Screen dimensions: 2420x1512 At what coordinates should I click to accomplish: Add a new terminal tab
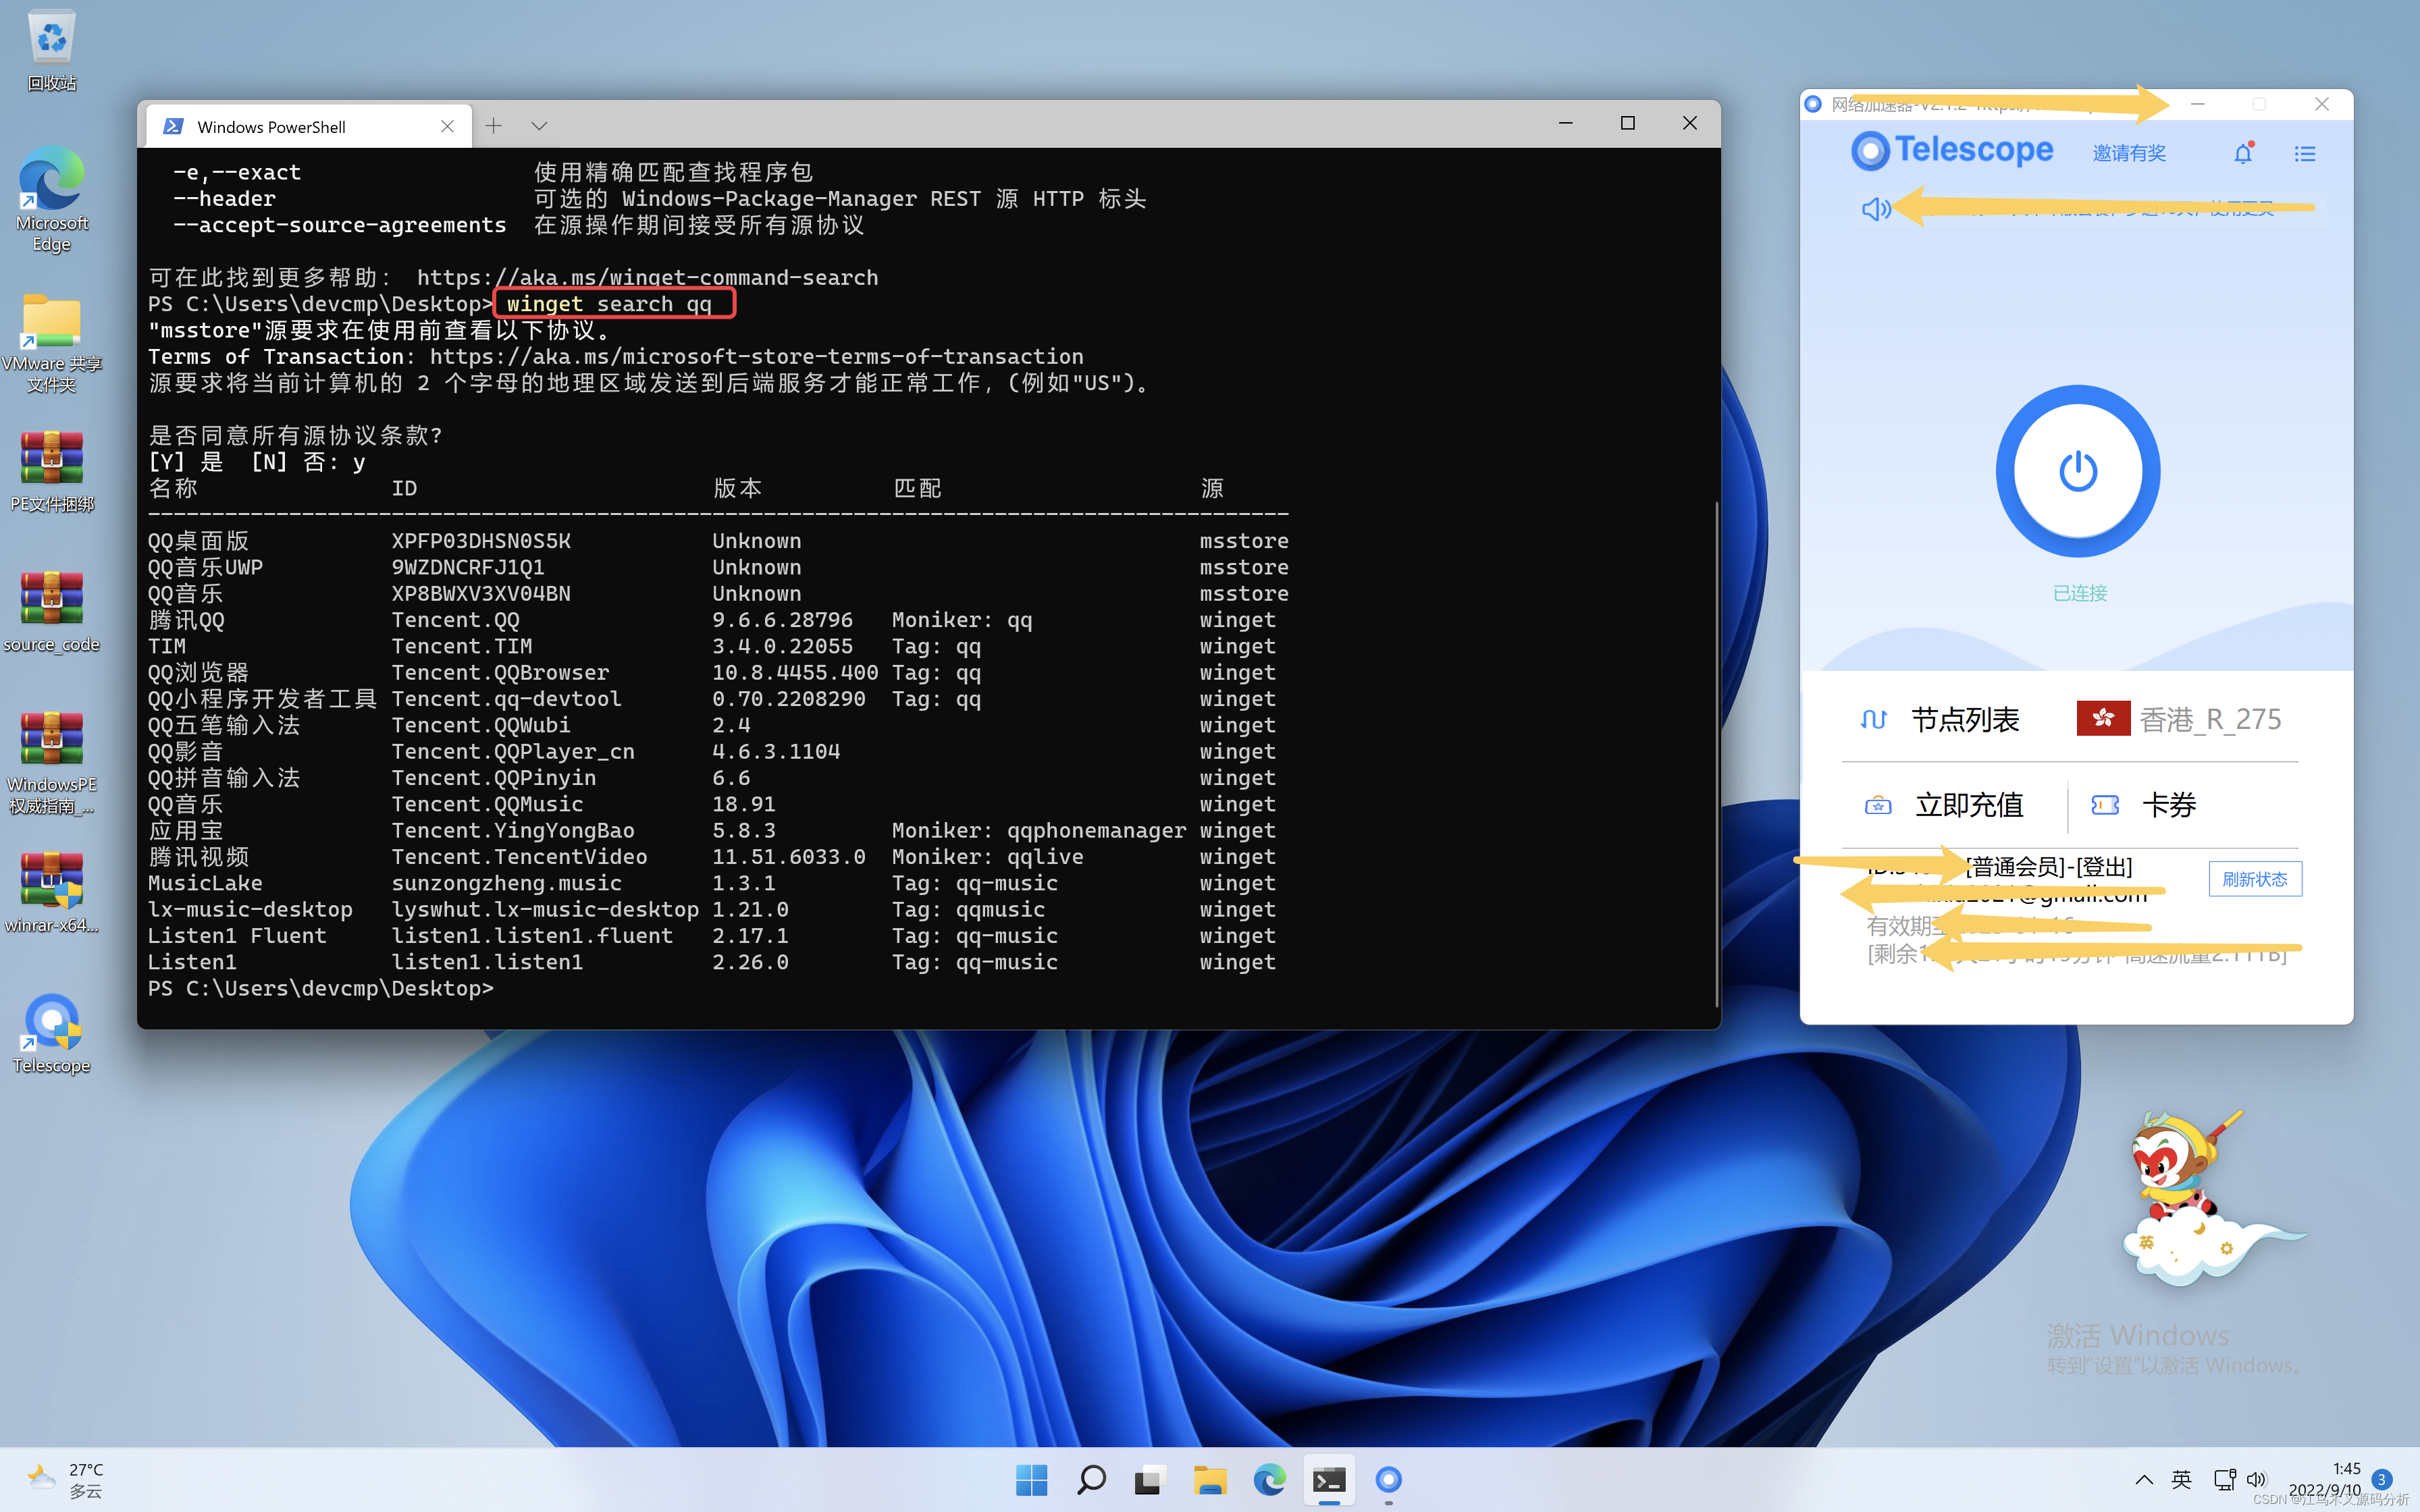493,125
